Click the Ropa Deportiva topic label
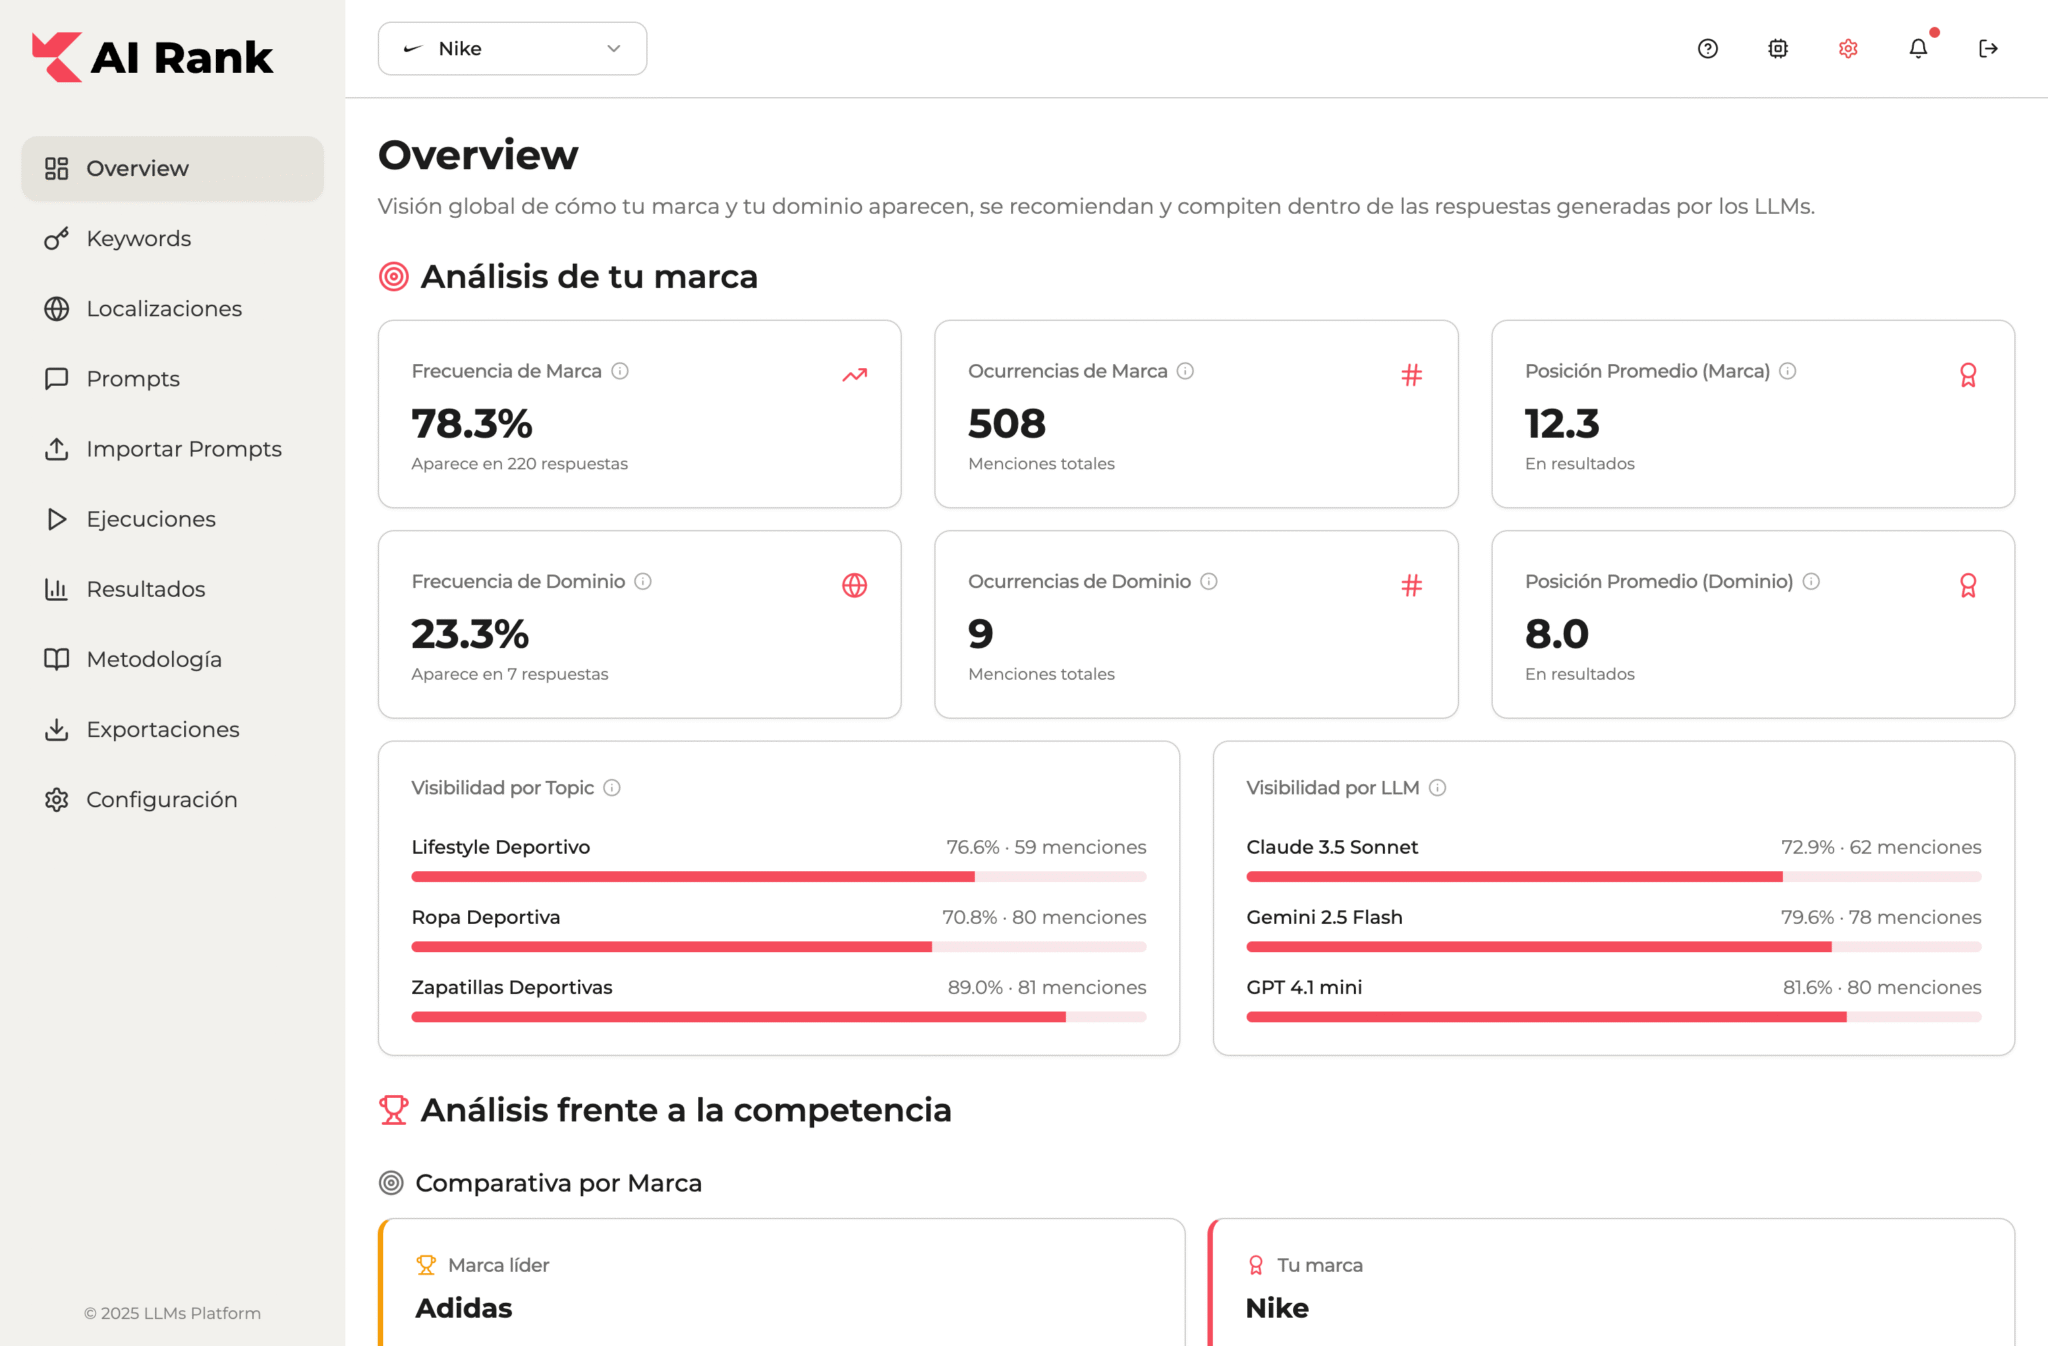2048x1346 pixels. click(x=486, y=917)
